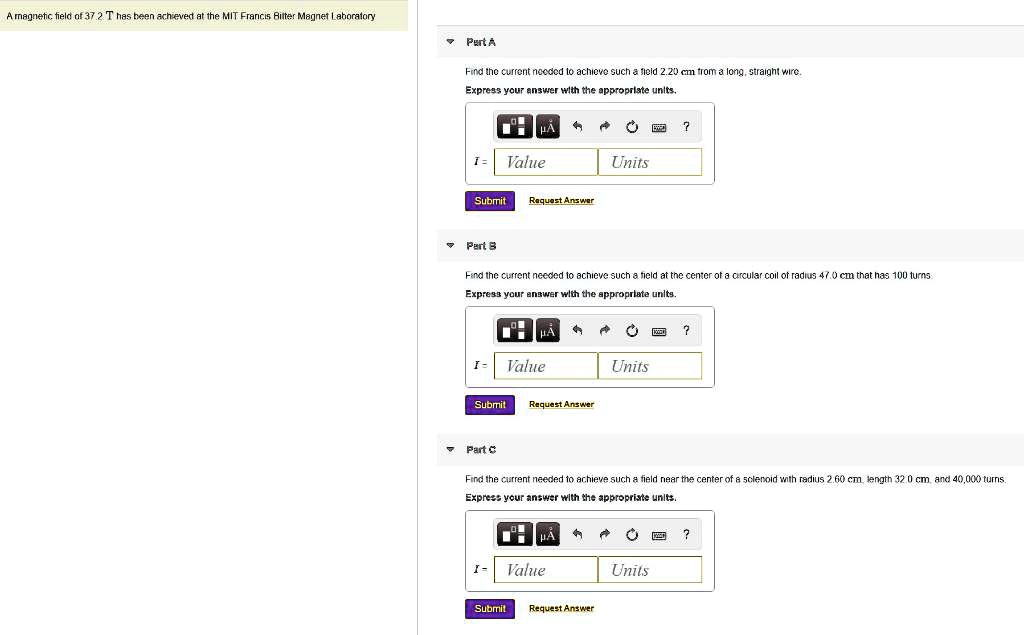Click the help question mark in Part C
This screenshot has width=1024, height=635.
[x=686, y=535]
